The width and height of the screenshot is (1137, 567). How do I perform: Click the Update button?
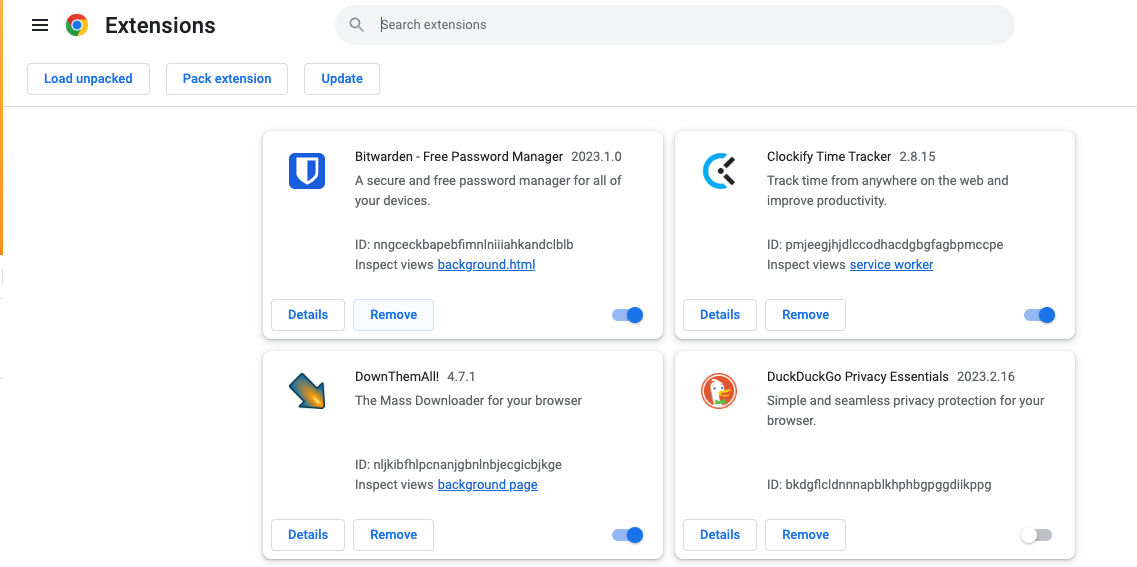coord(342,78)
